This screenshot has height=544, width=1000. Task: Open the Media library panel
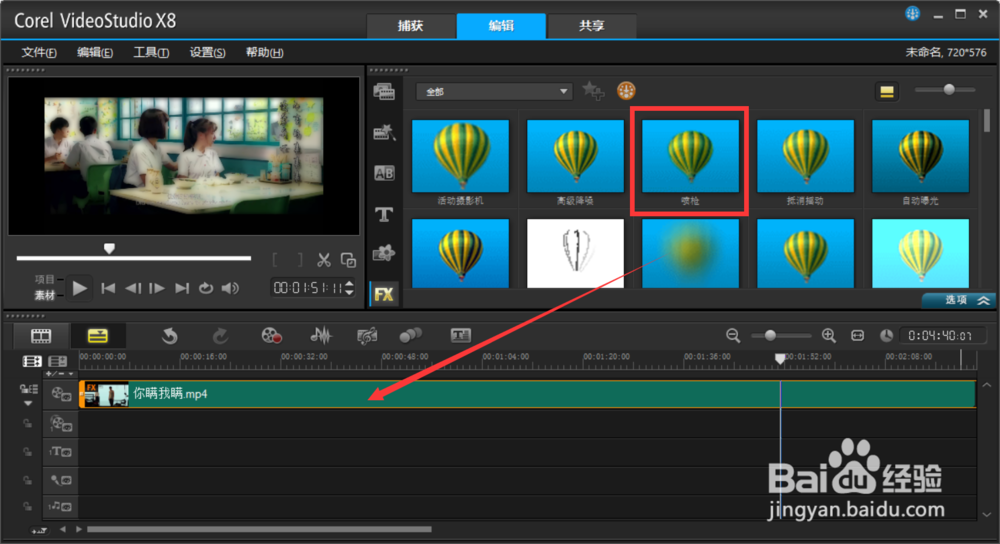click(x=384, y=92)
